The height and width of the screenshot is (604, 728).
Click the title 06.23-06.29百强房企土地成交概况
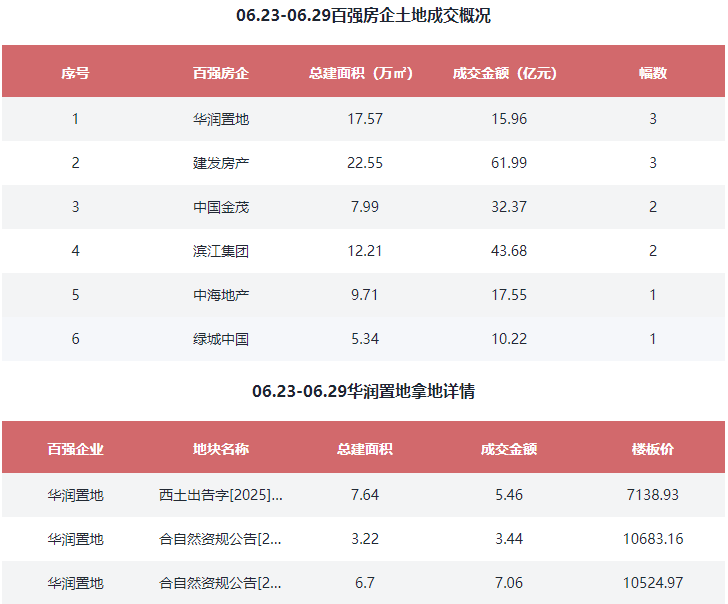click(364, 15)
